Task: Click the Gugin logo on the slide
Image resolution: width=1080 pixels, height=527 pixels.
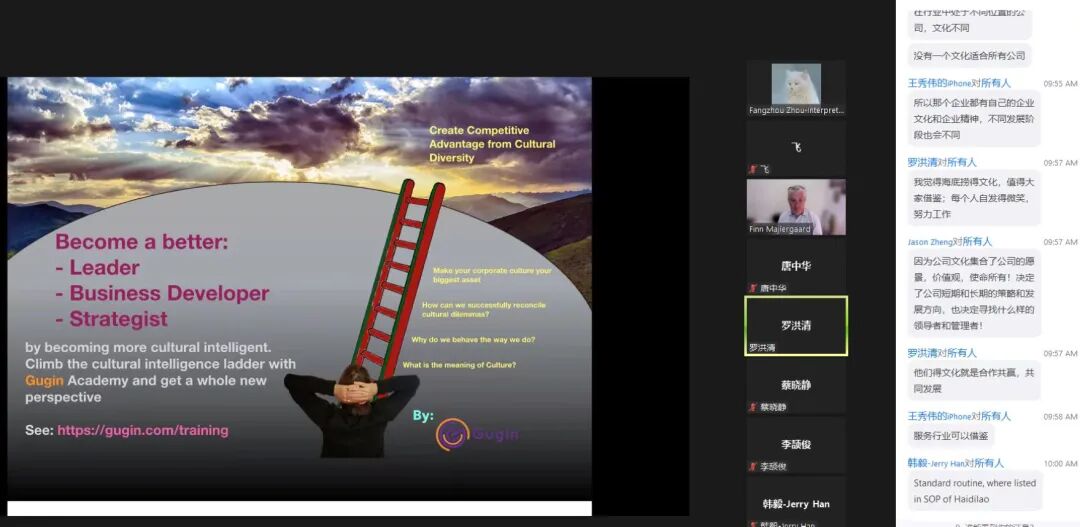Action: (477, 434)
